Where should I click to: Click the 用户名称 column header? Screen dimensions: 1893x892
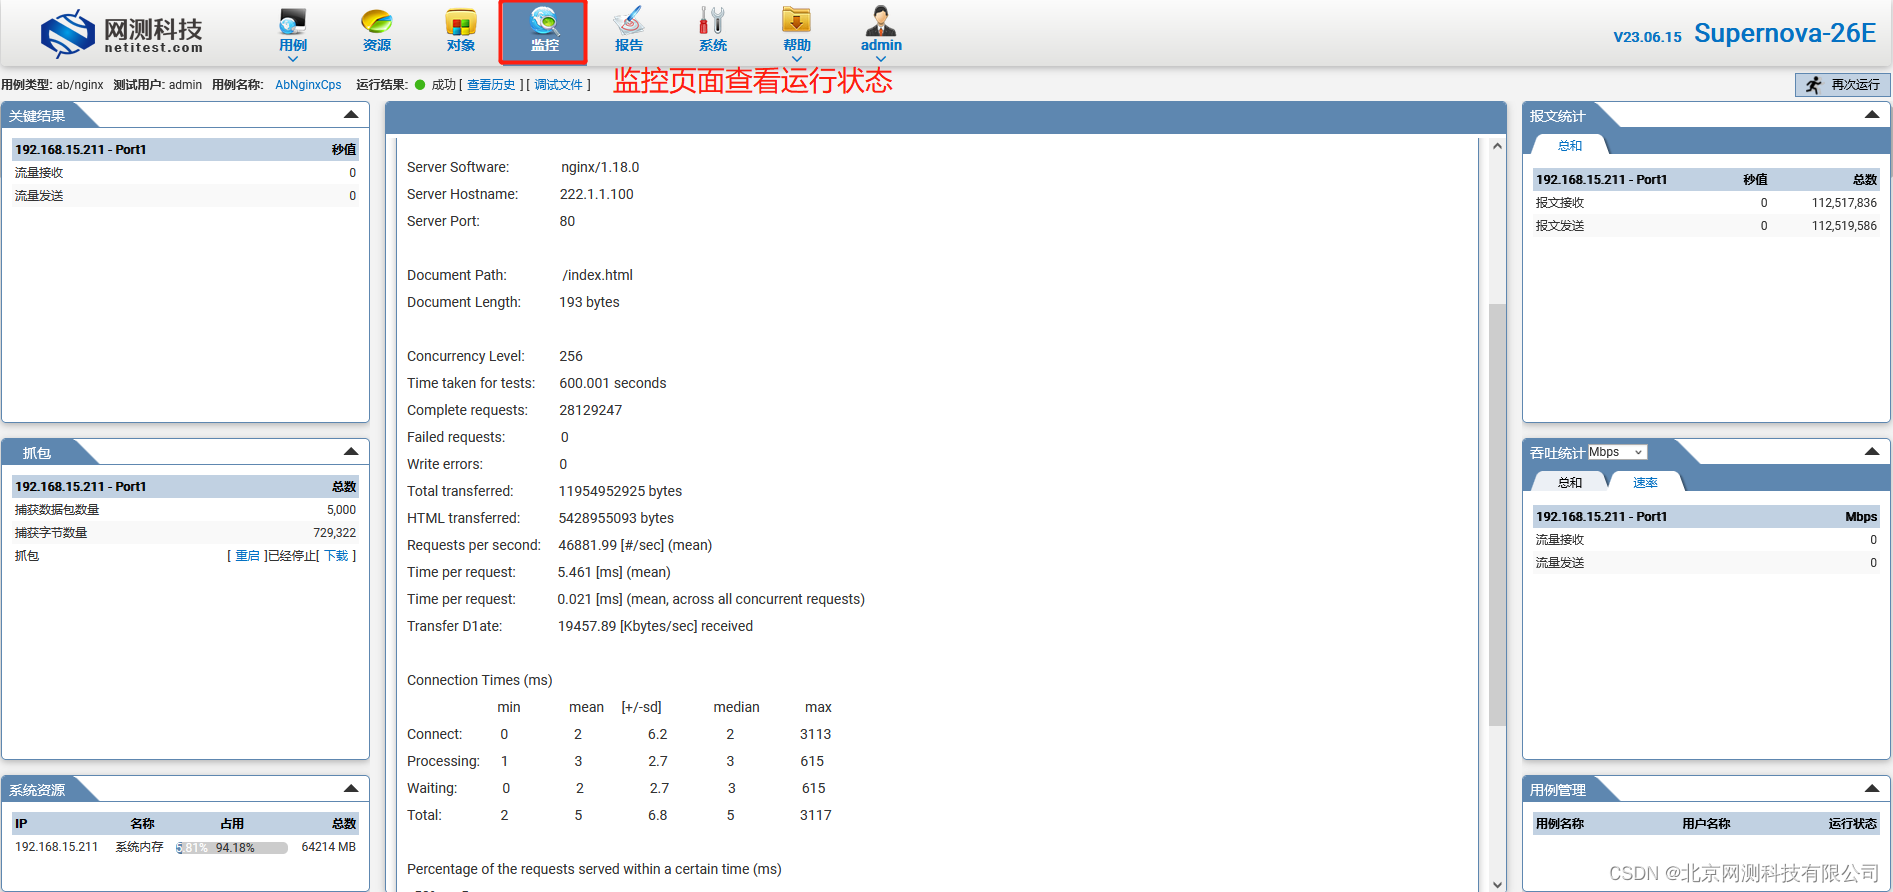(1706, 824)
